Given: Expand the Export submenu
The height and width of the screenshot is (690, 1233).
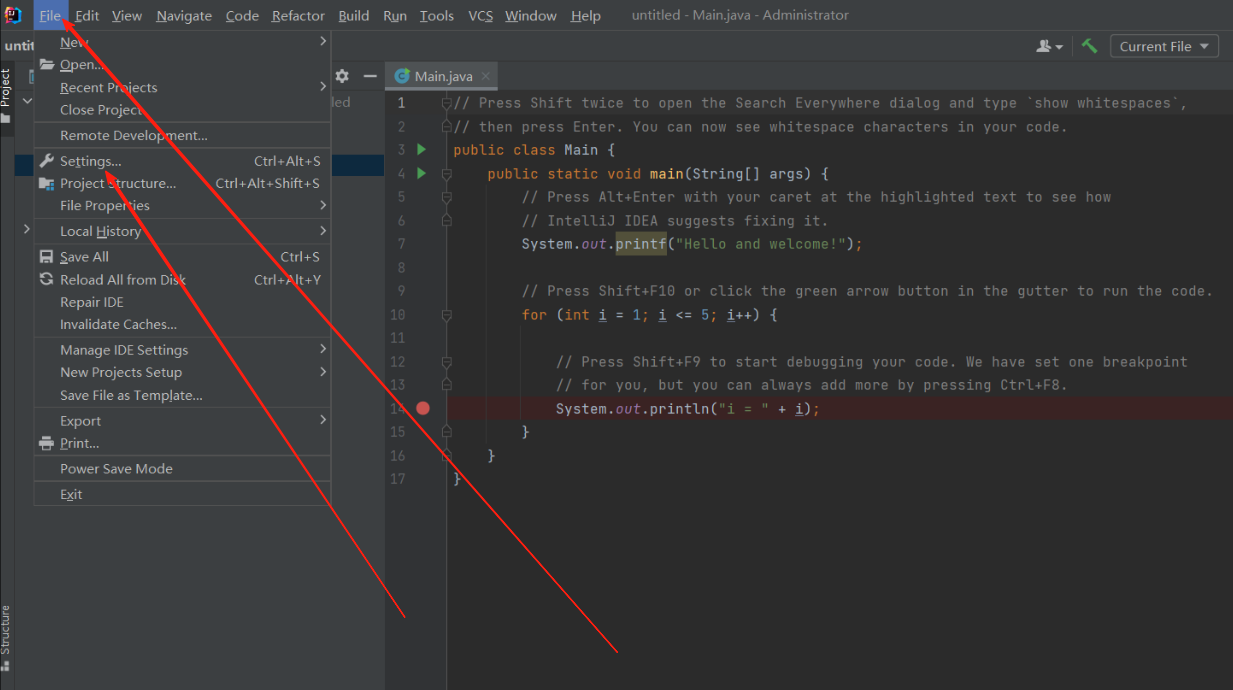Looking at the screenshot, I should click(182, 421).
